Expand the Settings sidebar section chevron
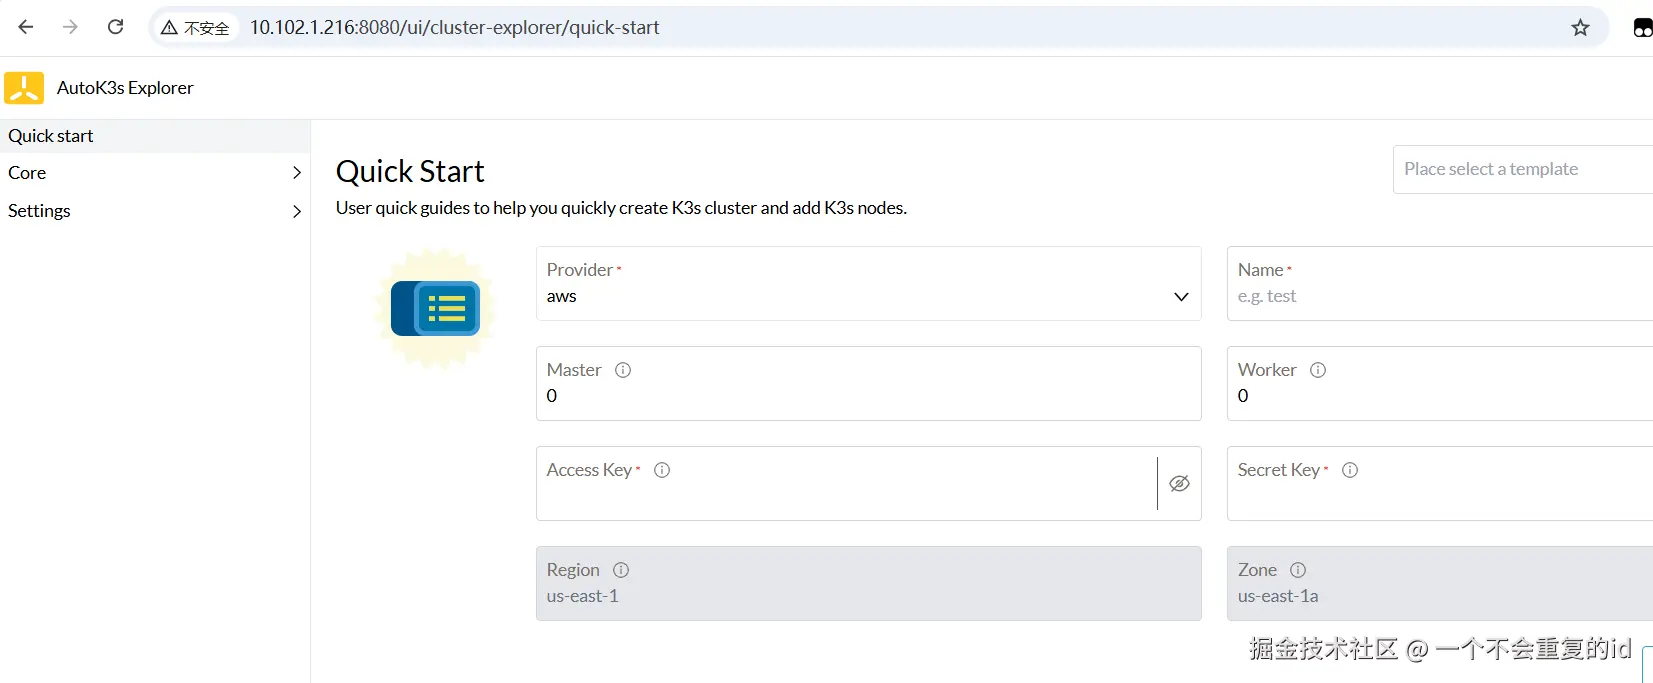 coord(296,211)
